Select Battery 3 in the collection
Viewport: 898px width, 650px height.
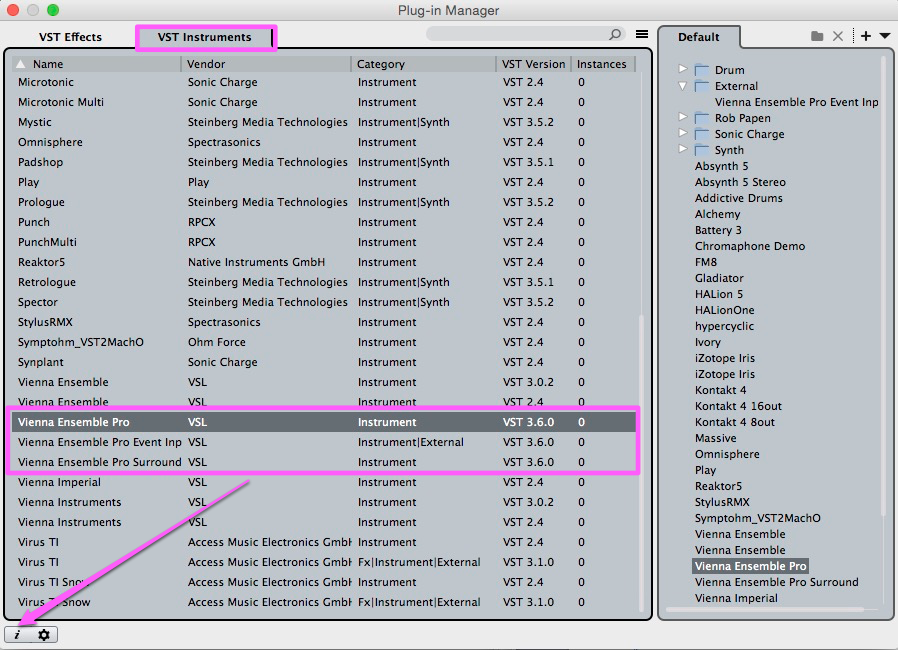(x=718, y=230)
